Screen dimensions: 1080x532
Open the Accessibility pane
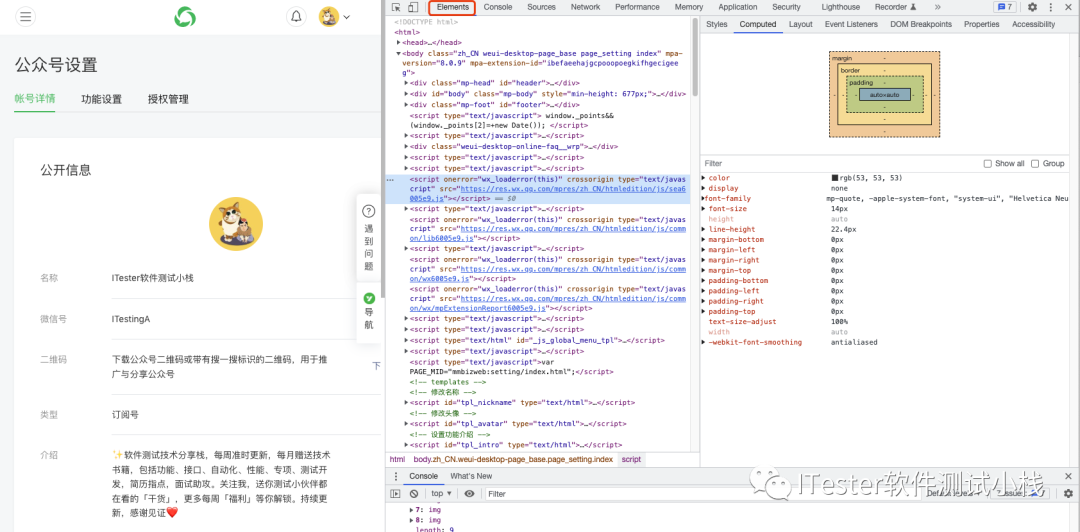[1033, 24]
